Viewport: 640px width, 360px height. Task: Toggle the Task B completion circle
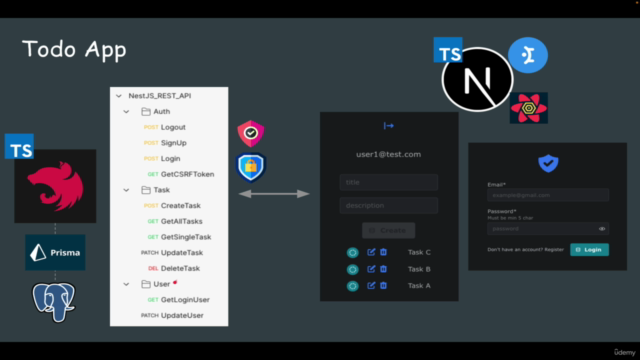click(353, 269)
